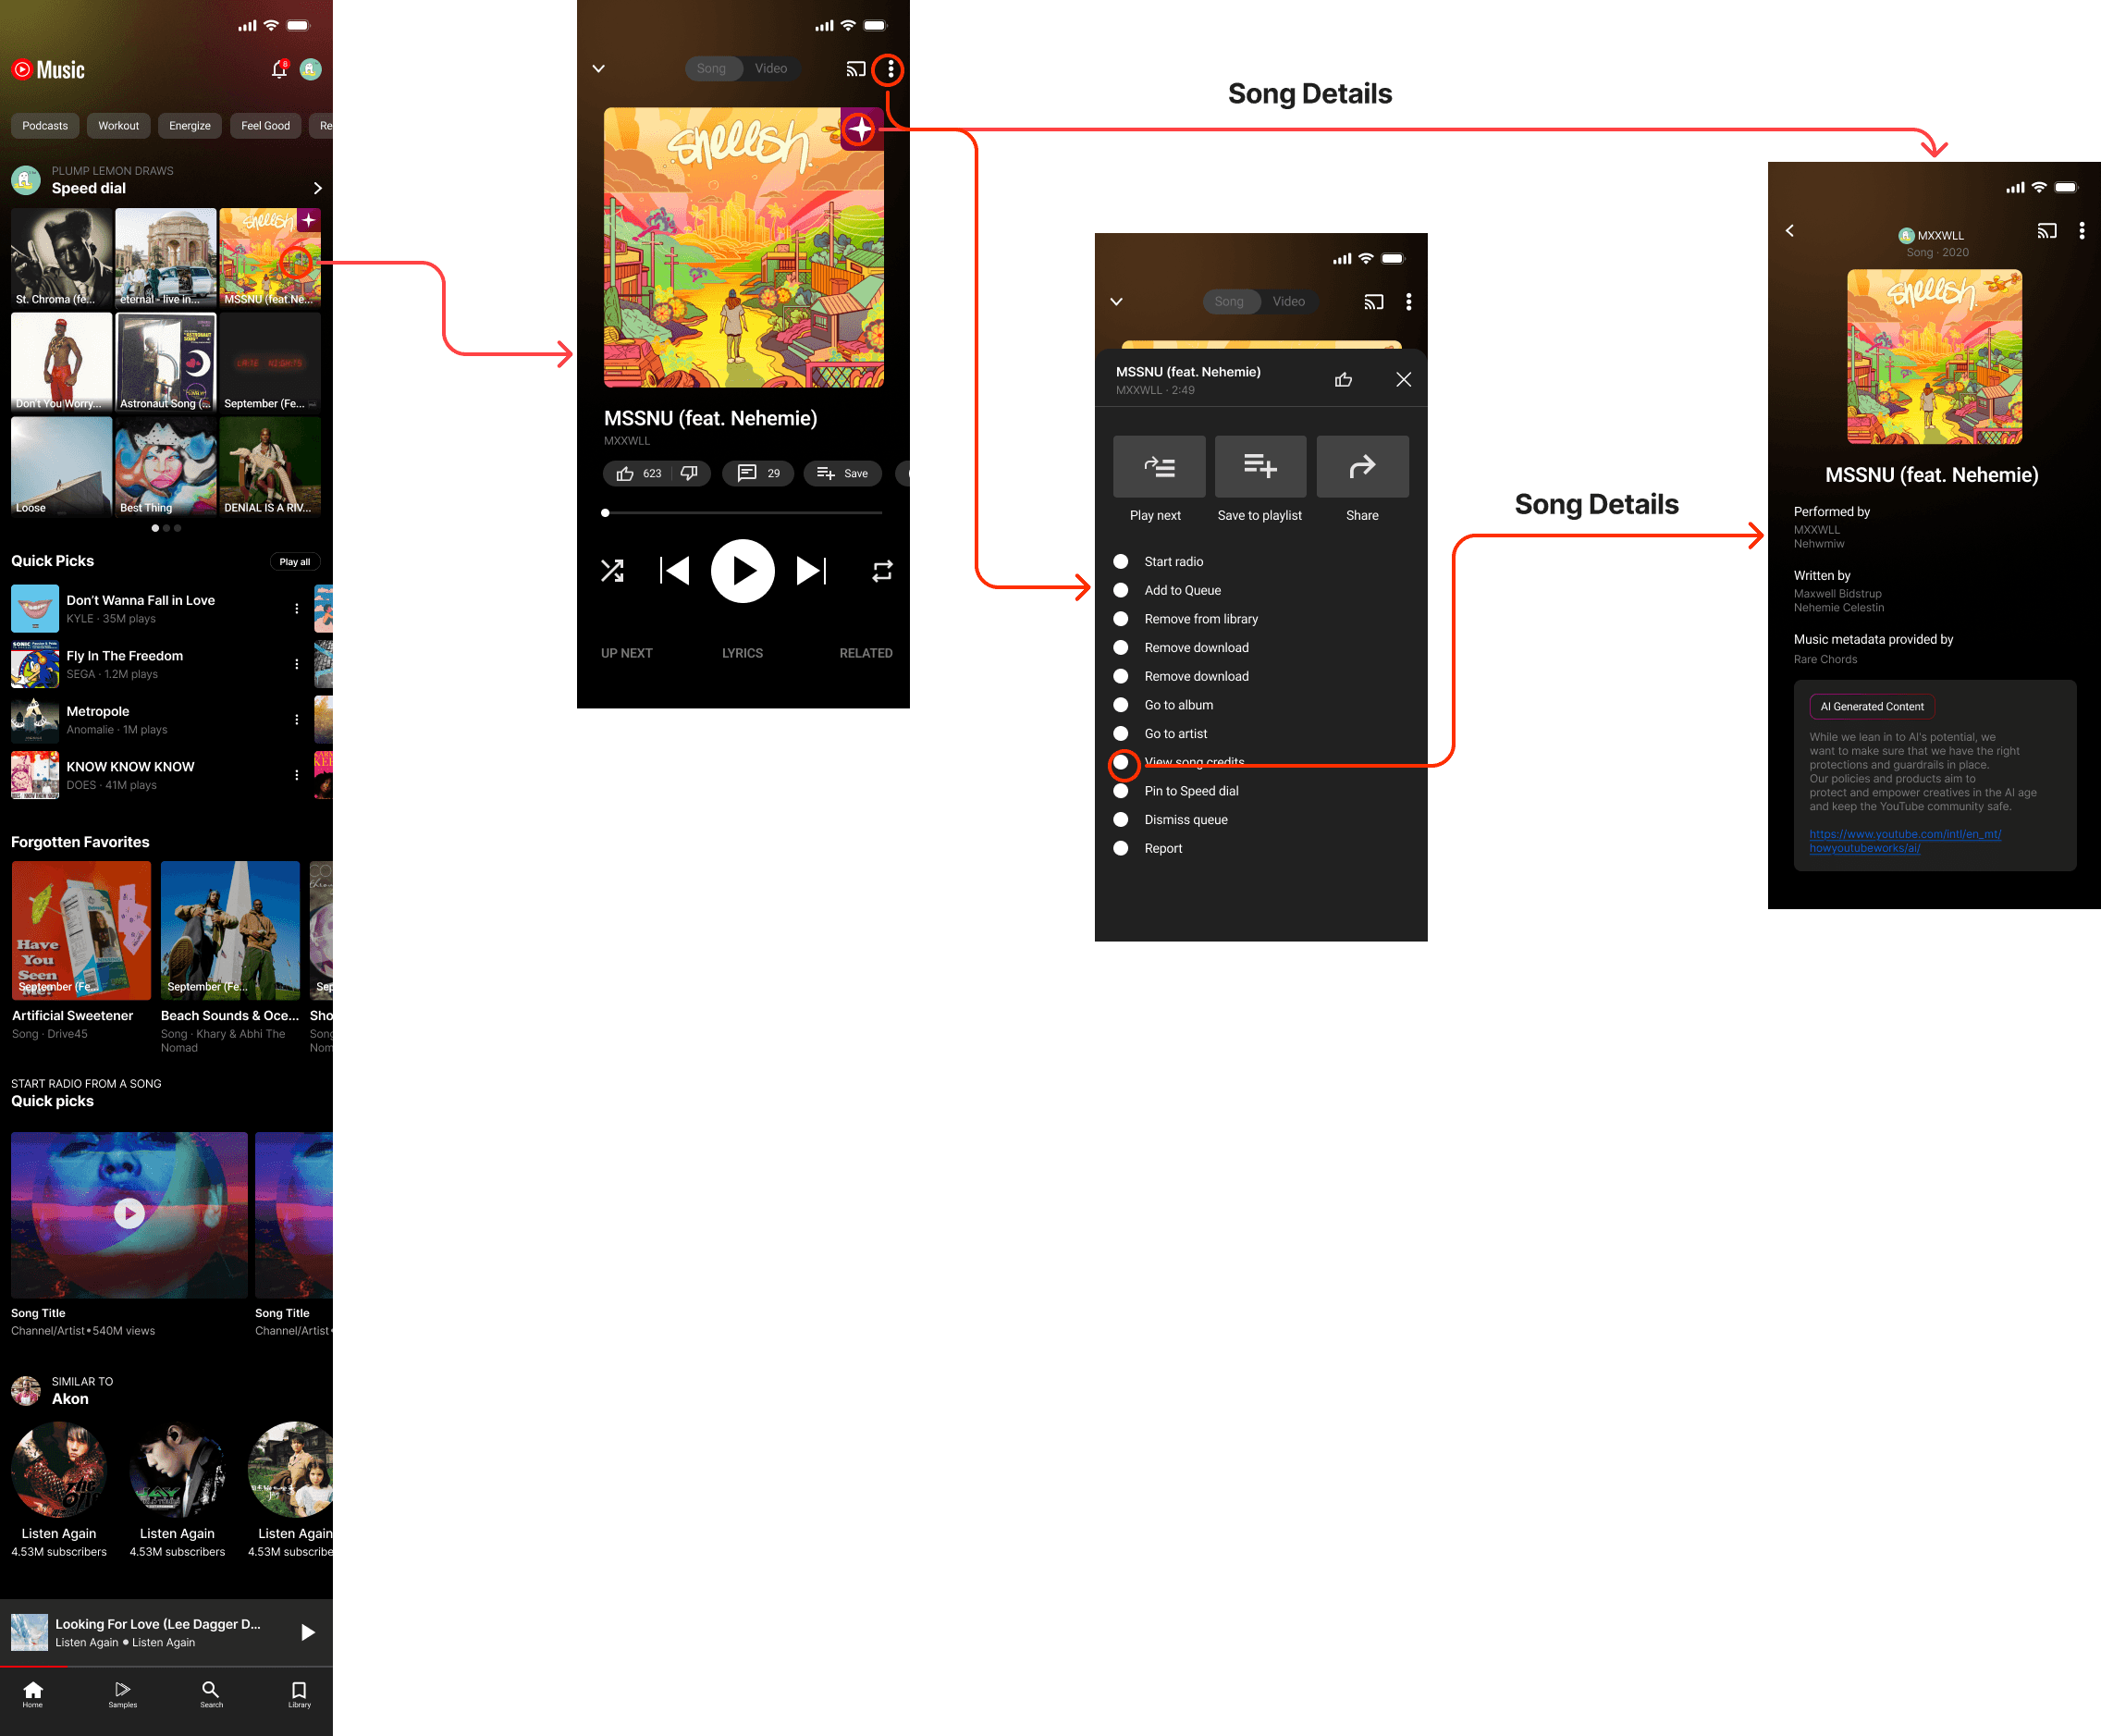Select the Pin to Speed dial option
The height and width of the screenshot is (1736, 2101).
click(1120, 790)
